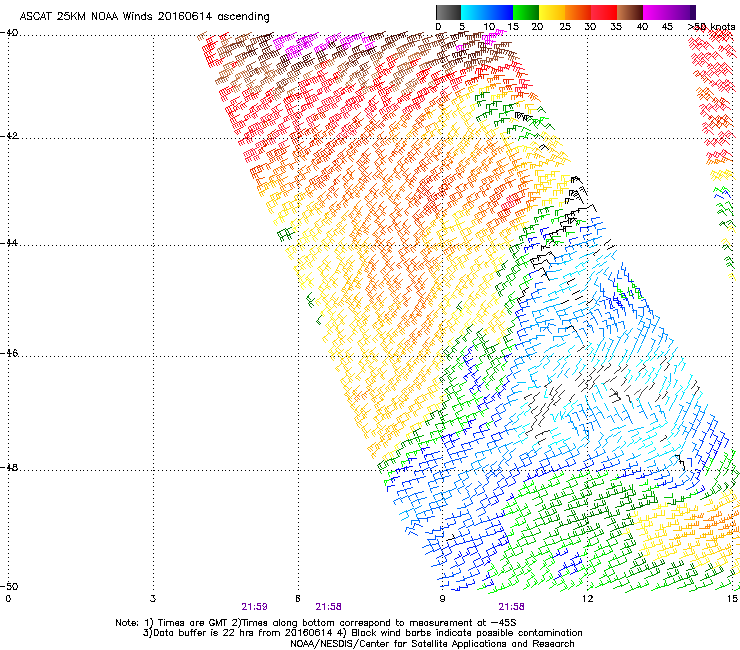Click the ">50 knots" legend label
The image size is (740, 650).
[x=711, y=27]
